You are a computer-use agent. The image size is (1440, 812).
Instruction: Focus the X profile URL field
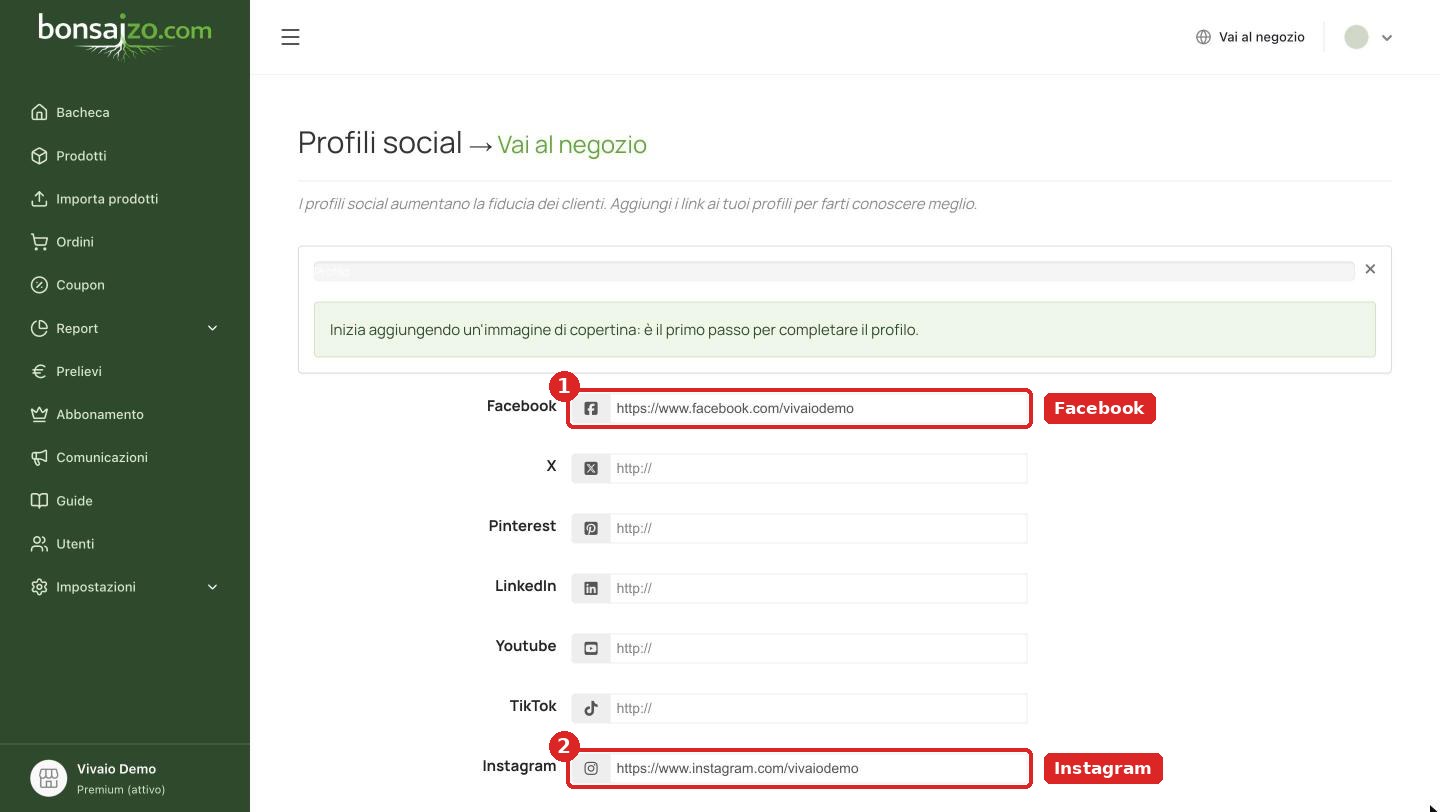[819, 468]
